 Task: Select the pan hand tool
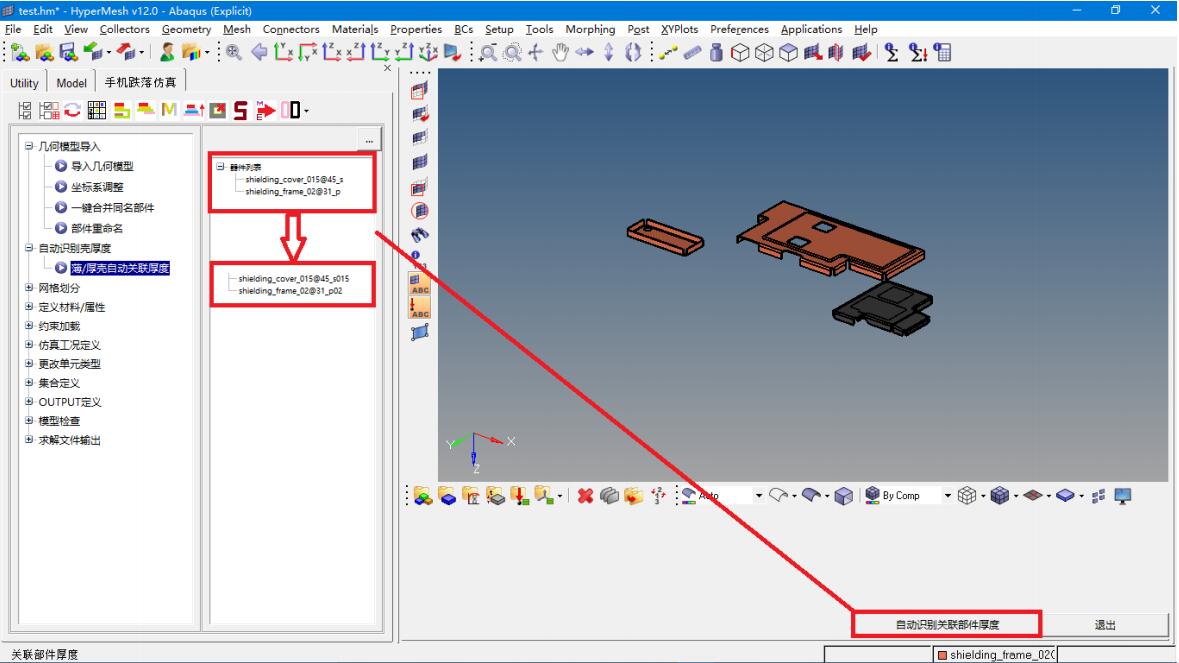(560, 52)
